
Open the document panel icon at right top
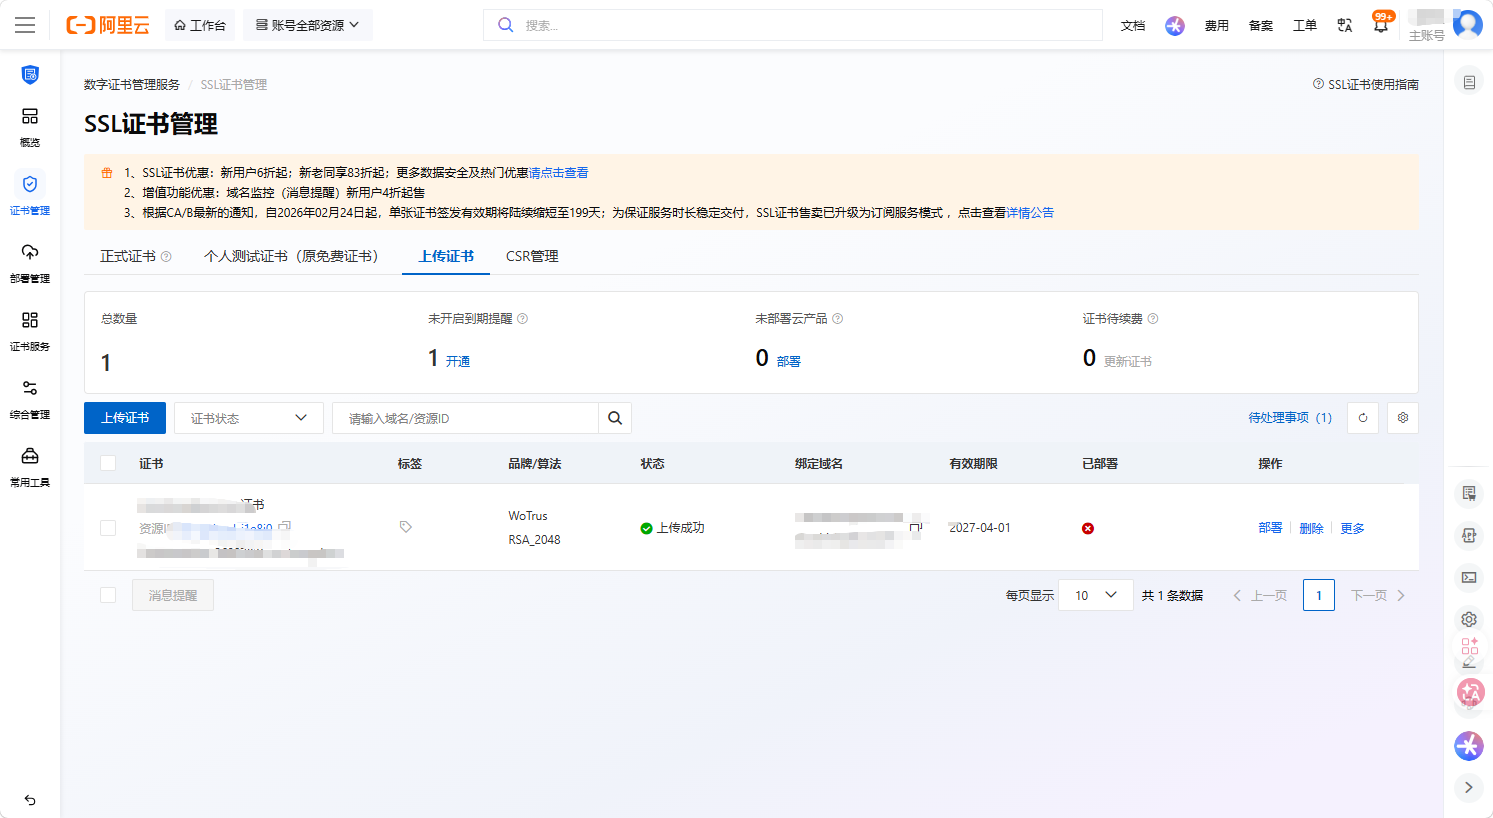pos(1469,82)
